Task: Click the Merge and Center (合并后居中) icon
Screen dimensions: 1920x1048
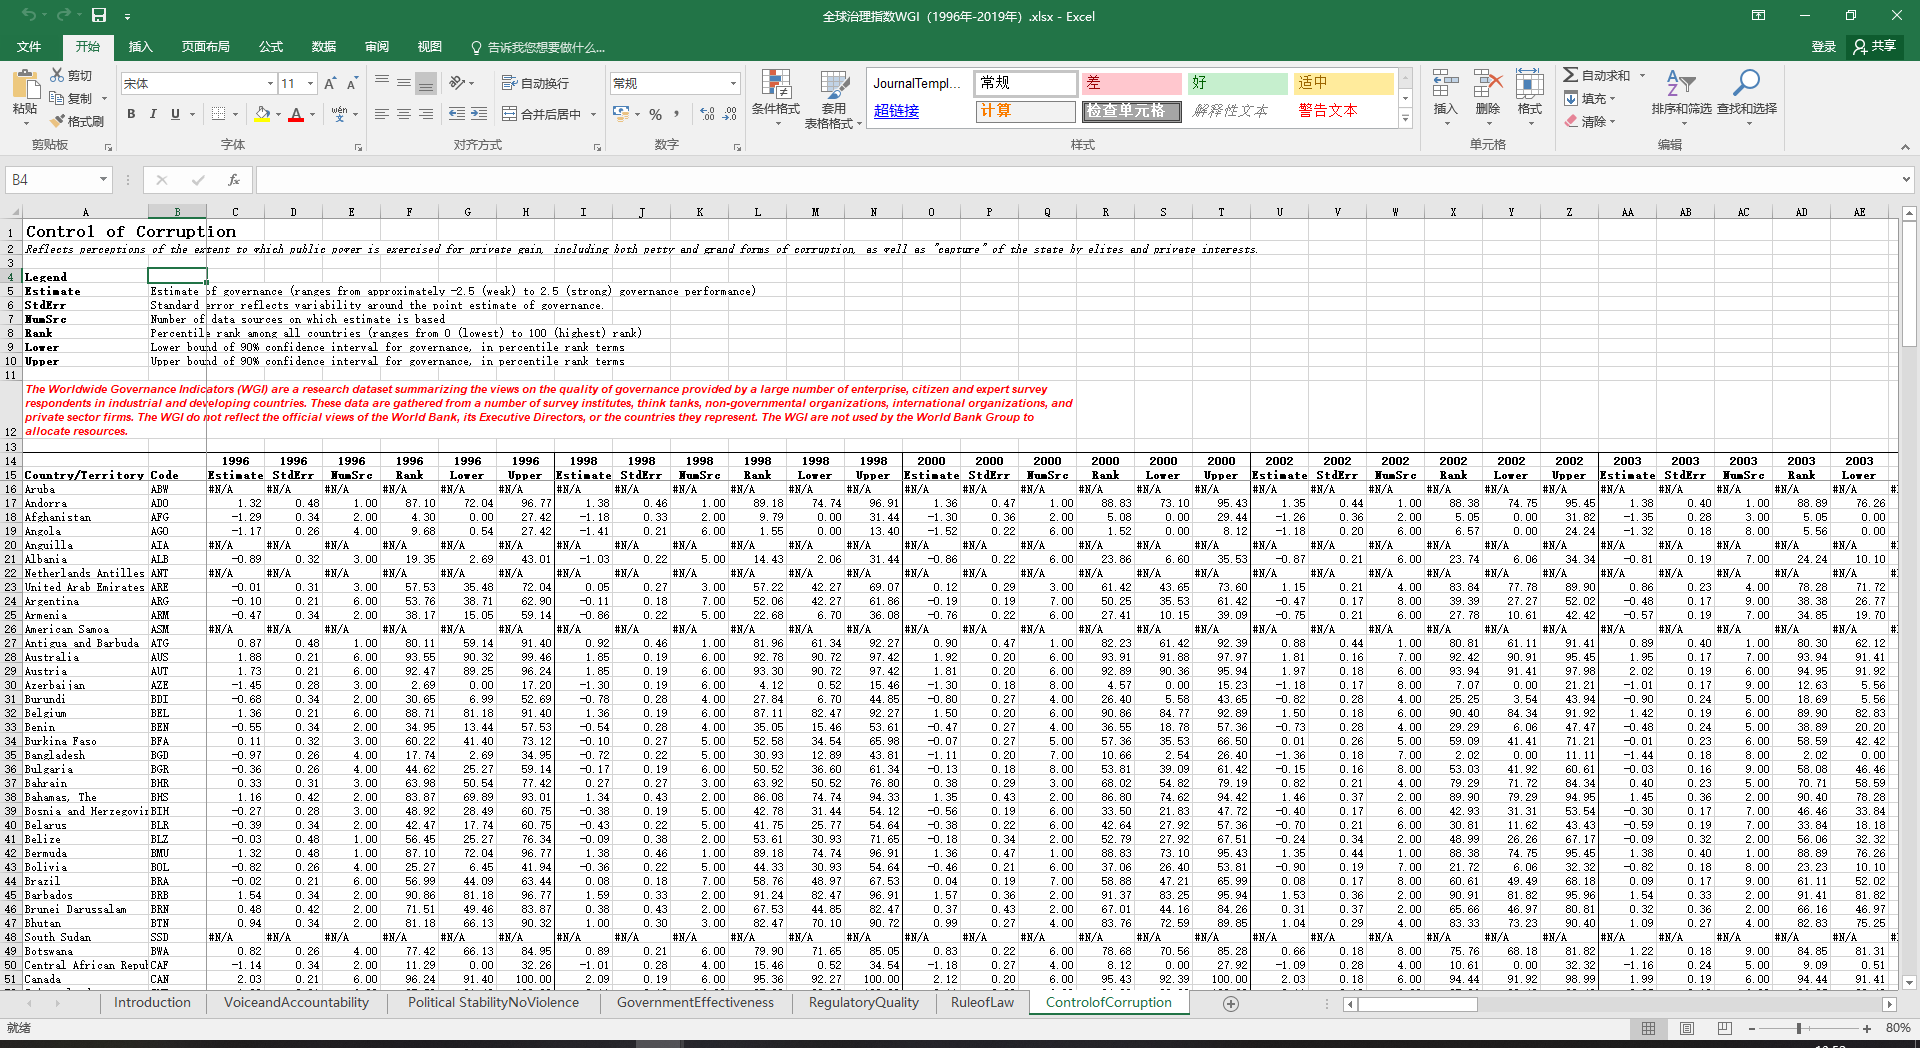Action: [509, 114]
